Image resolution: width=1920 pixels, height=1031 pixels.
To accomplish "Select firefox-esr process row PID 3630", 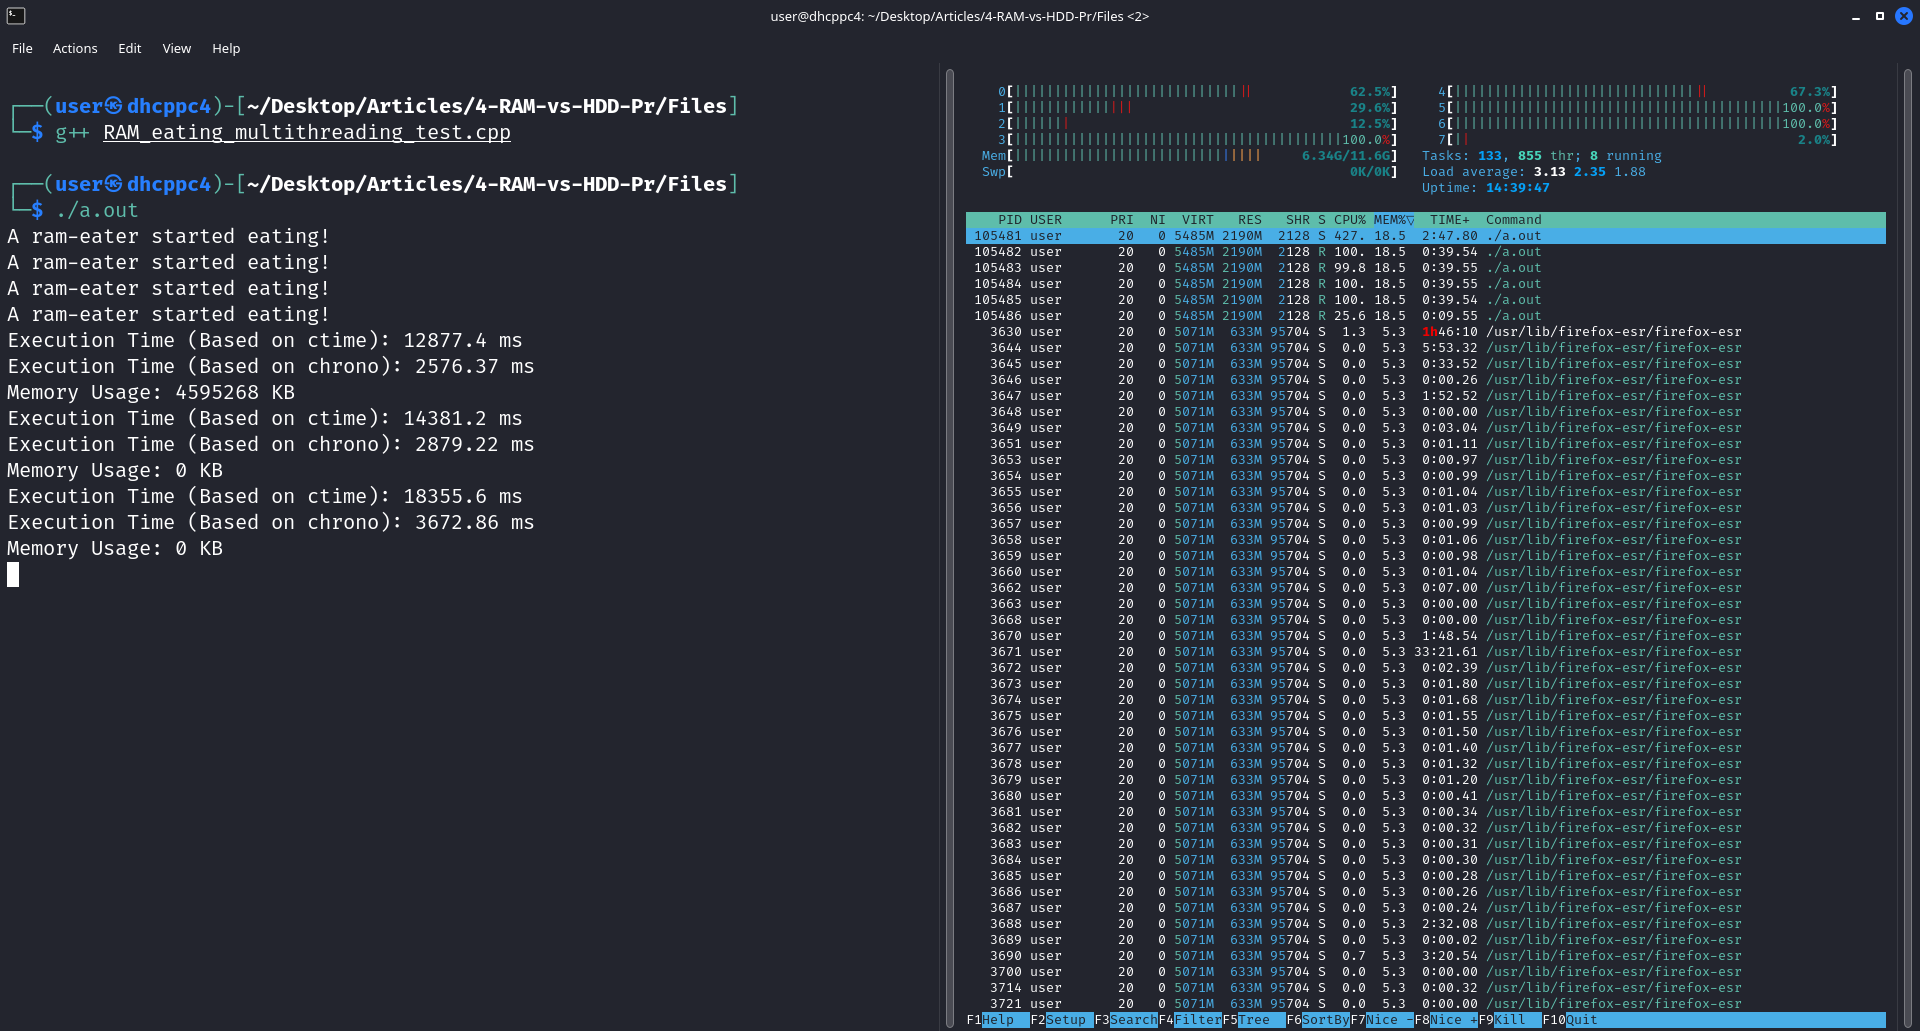I will pos(1426,332).
